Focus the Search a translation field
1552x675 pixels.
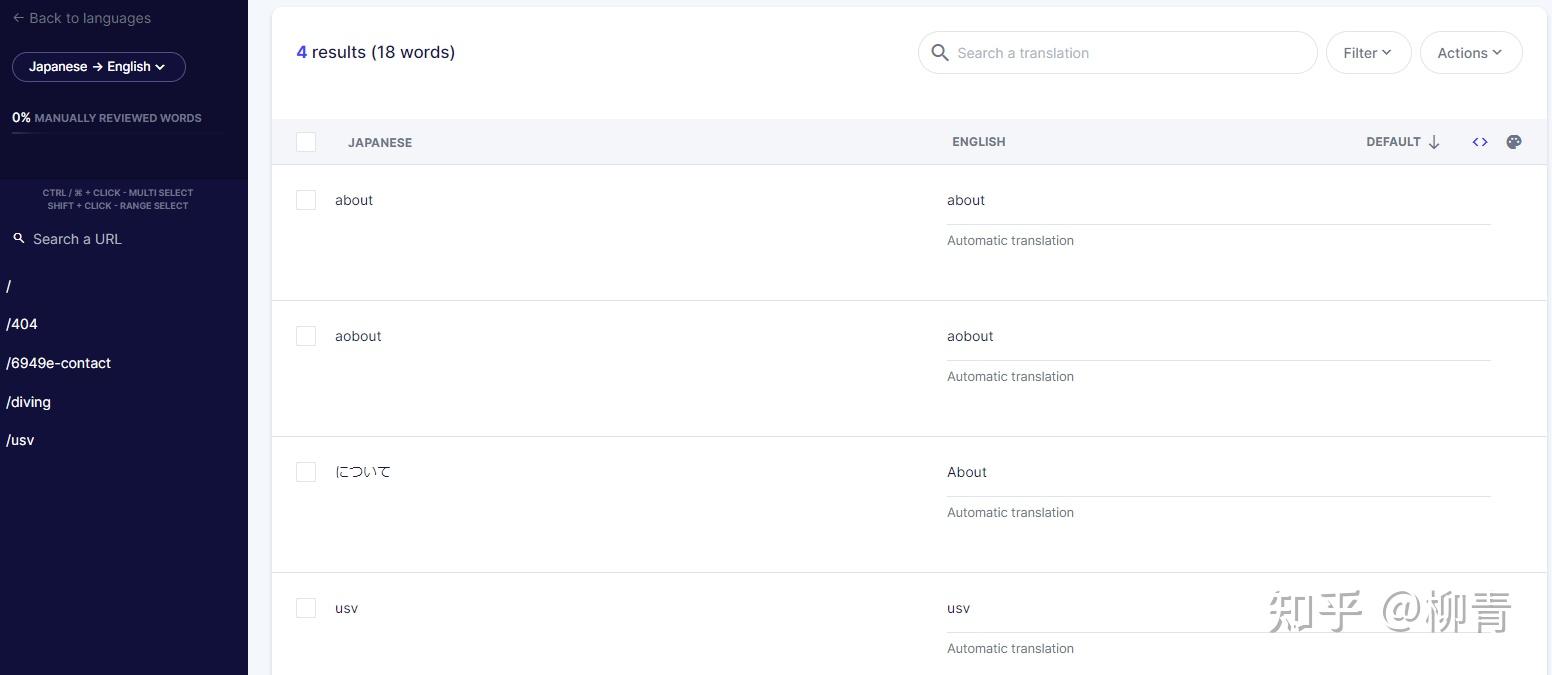1130,53
